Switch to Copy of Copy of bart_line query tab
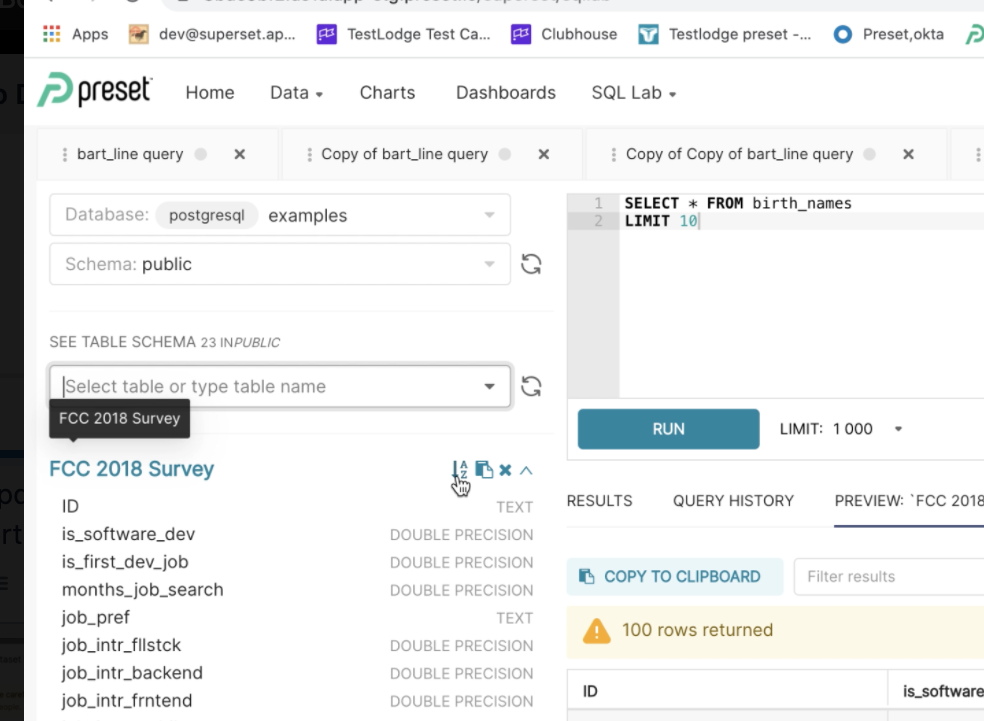This screenshot has width=984, height=721. pos(739,154)
